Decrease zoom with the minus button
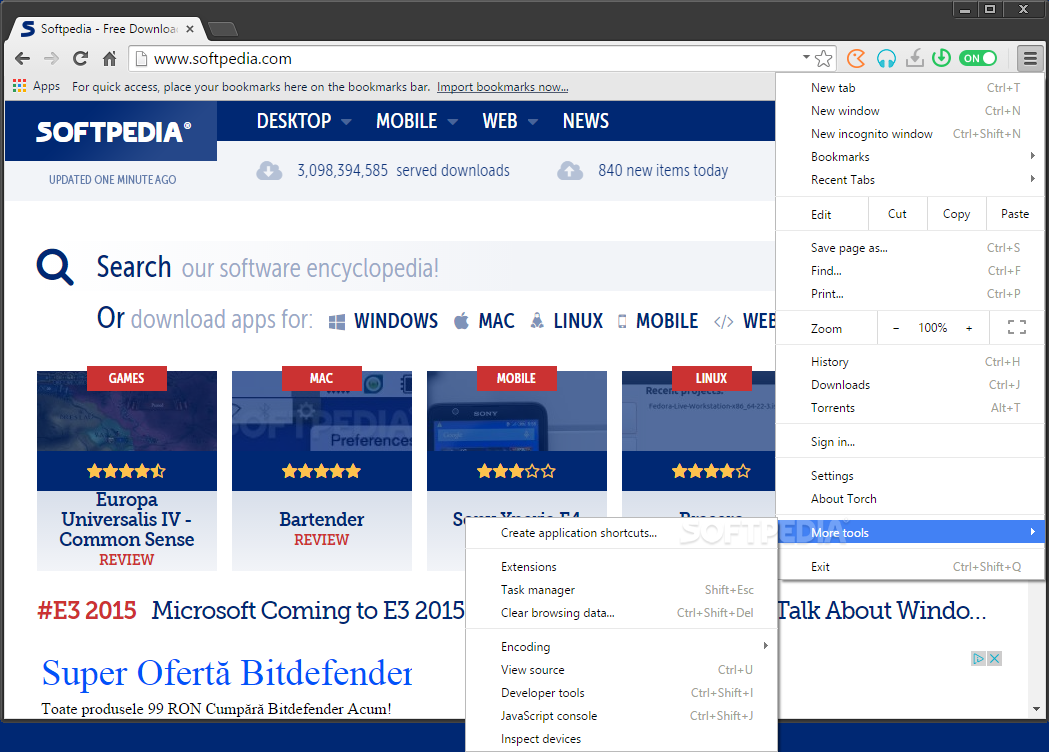The height and width of the screenshot is (752, 1049). [x=896, y=328]
